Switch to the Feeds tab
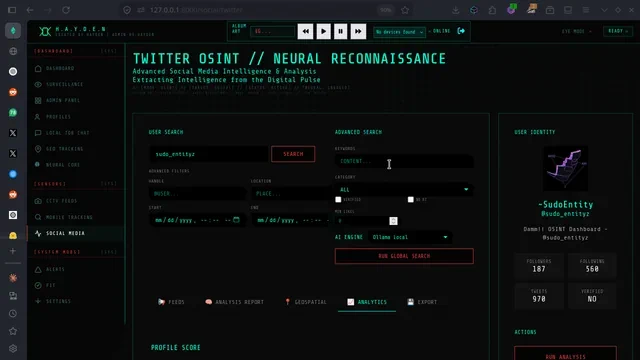Image resolution: width=640 pixels, height=360 pixels. coord(171,302)
